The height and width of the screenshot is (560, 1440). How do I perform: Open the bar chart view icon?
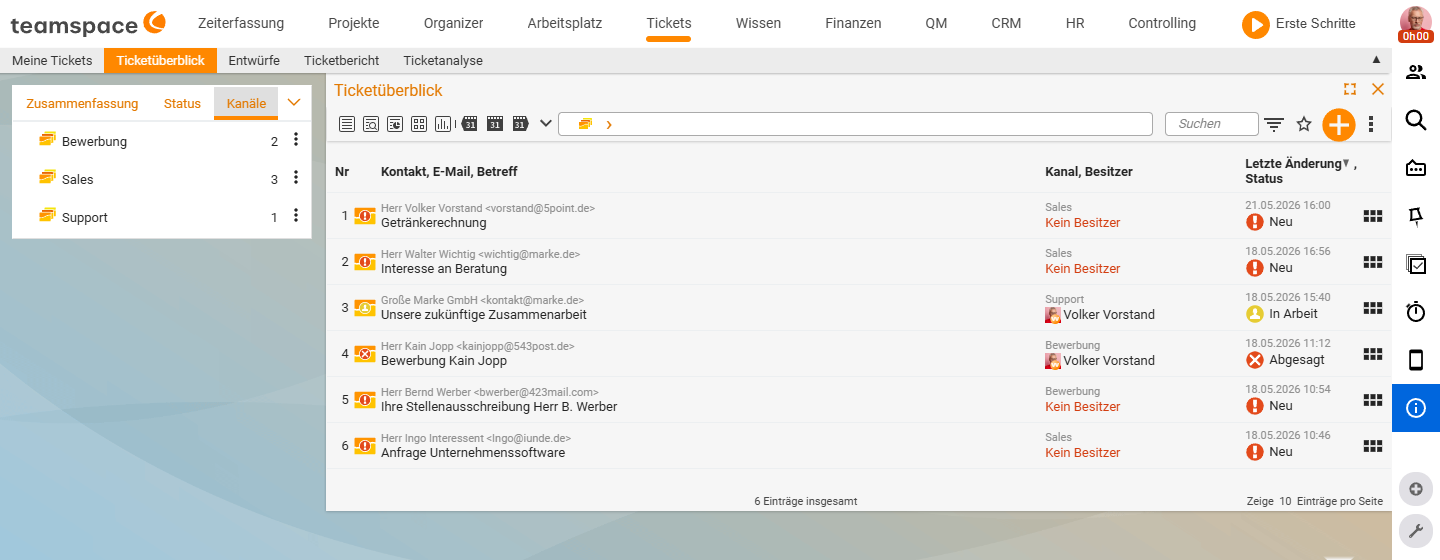click(443, 124)
